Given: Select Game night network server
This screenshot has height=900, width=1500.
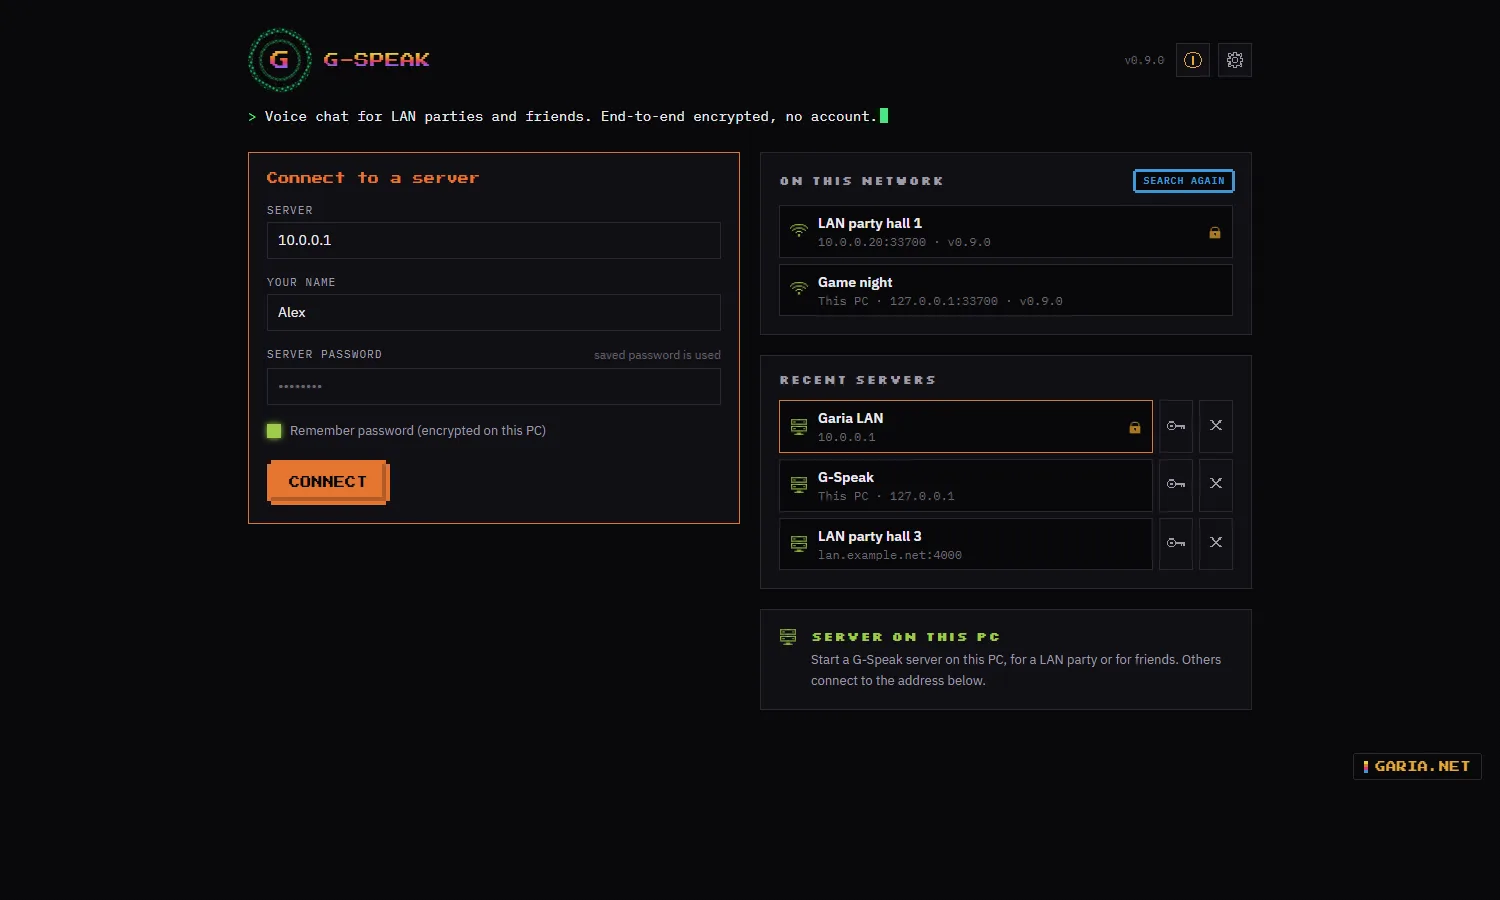Looking at the screenshot, I should [1006, 291].
